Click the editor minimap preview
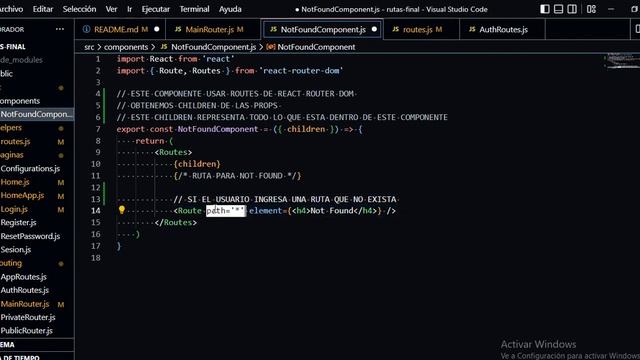The image size is (640, 360). tap(621, 61)
